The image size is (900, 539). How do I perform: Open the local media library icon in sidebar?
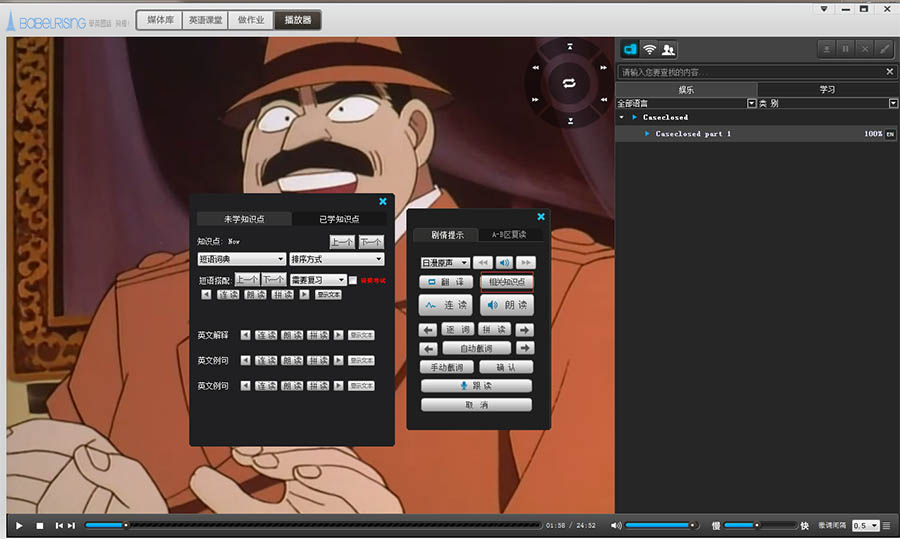pyautogui.click(x=630, y=49)
